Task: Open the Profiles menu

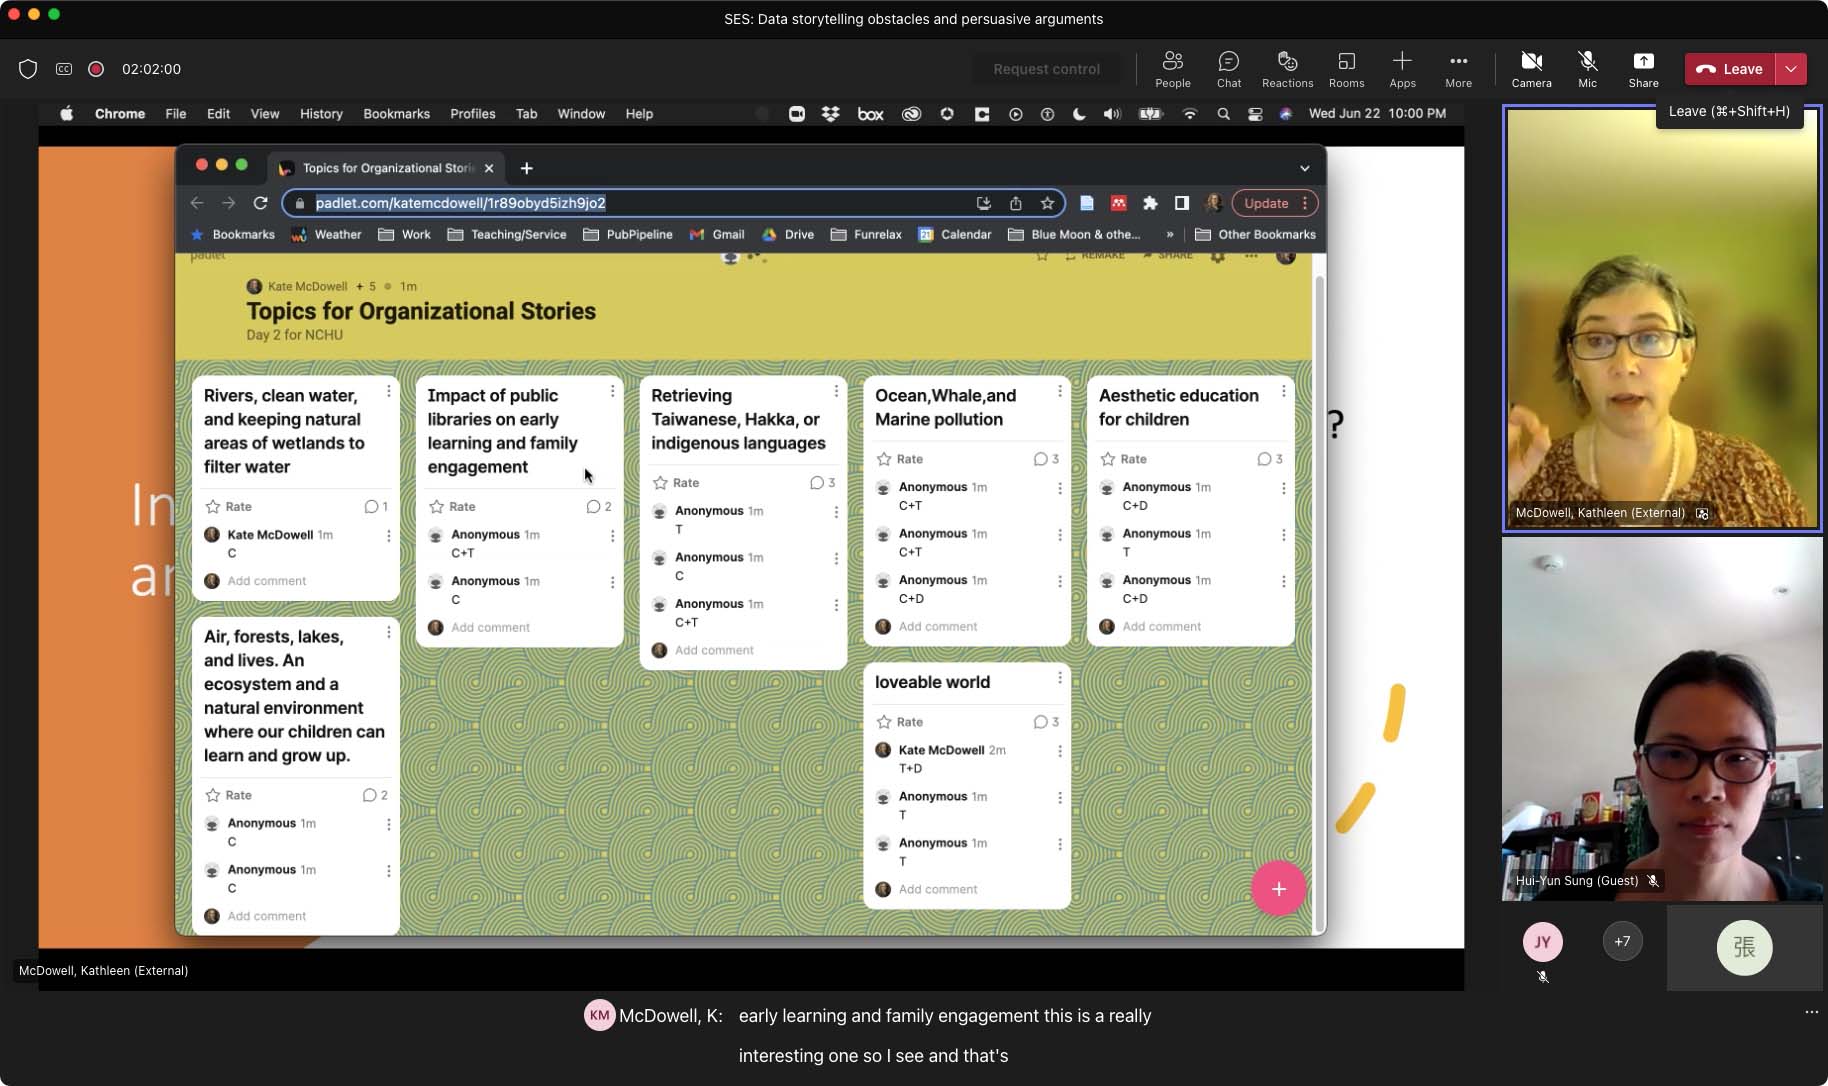Action: pos(472,114)
